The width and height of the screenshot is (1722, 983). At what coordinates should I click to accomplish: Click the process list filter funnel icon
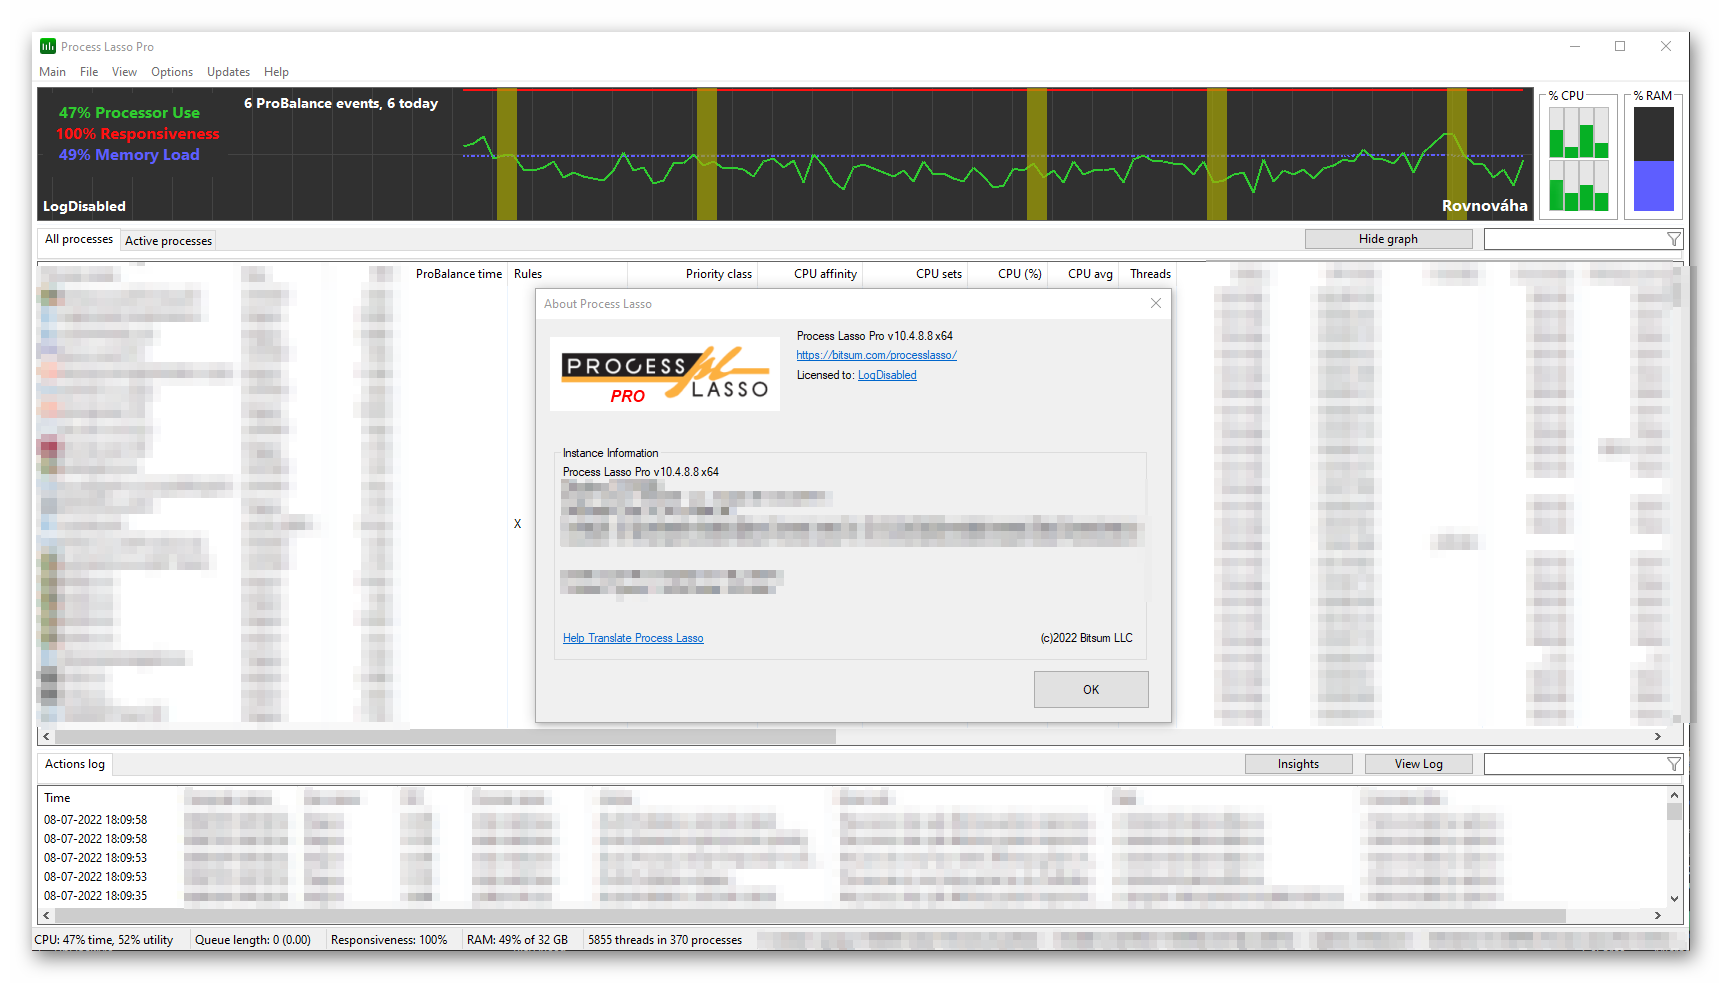tap(1674, 239)
